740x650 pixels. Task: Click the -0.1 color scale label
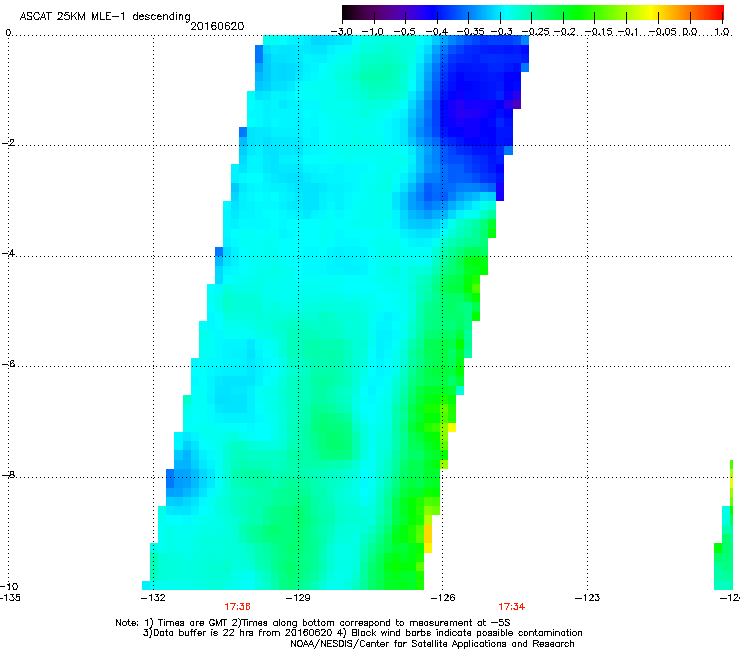click(x=628, y=32)
